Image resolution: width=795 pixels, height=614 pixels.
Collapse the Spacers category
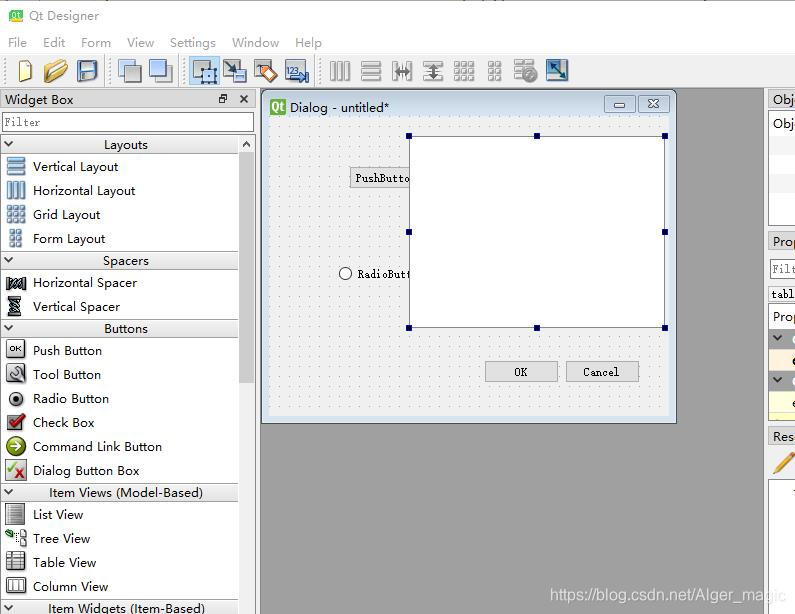click(x=9, y=260)
